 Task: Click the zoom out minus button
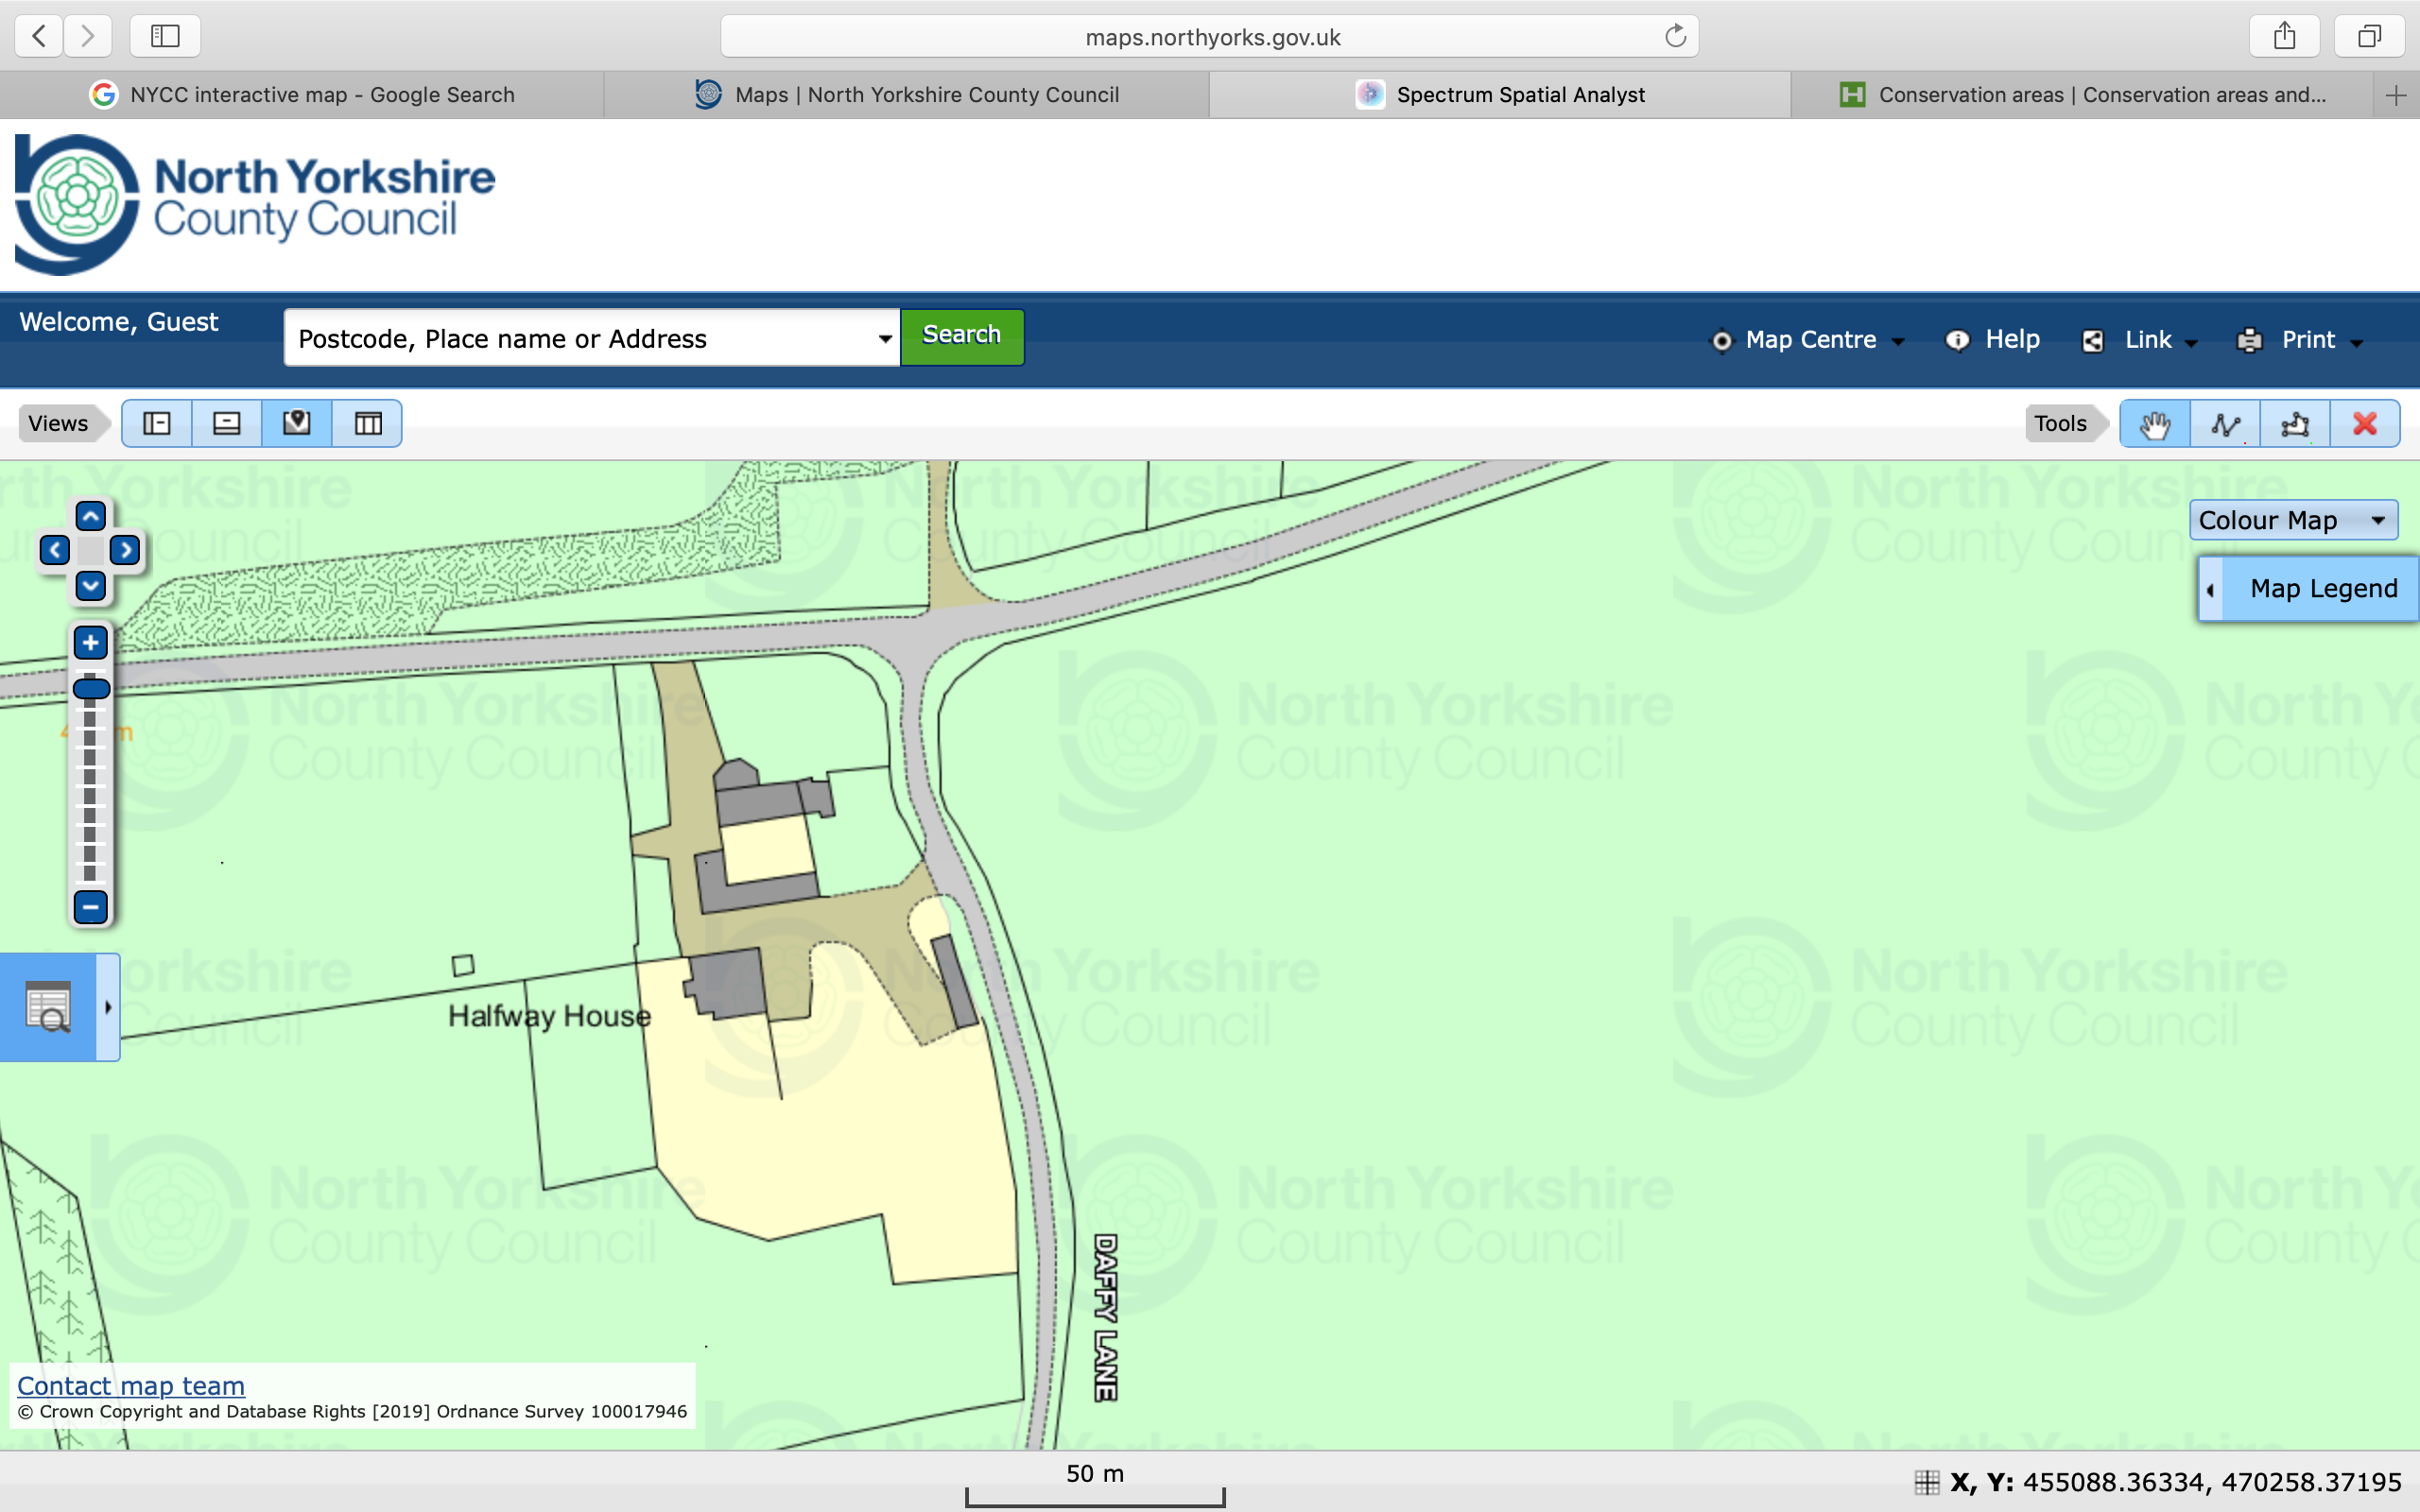point(90,907)
